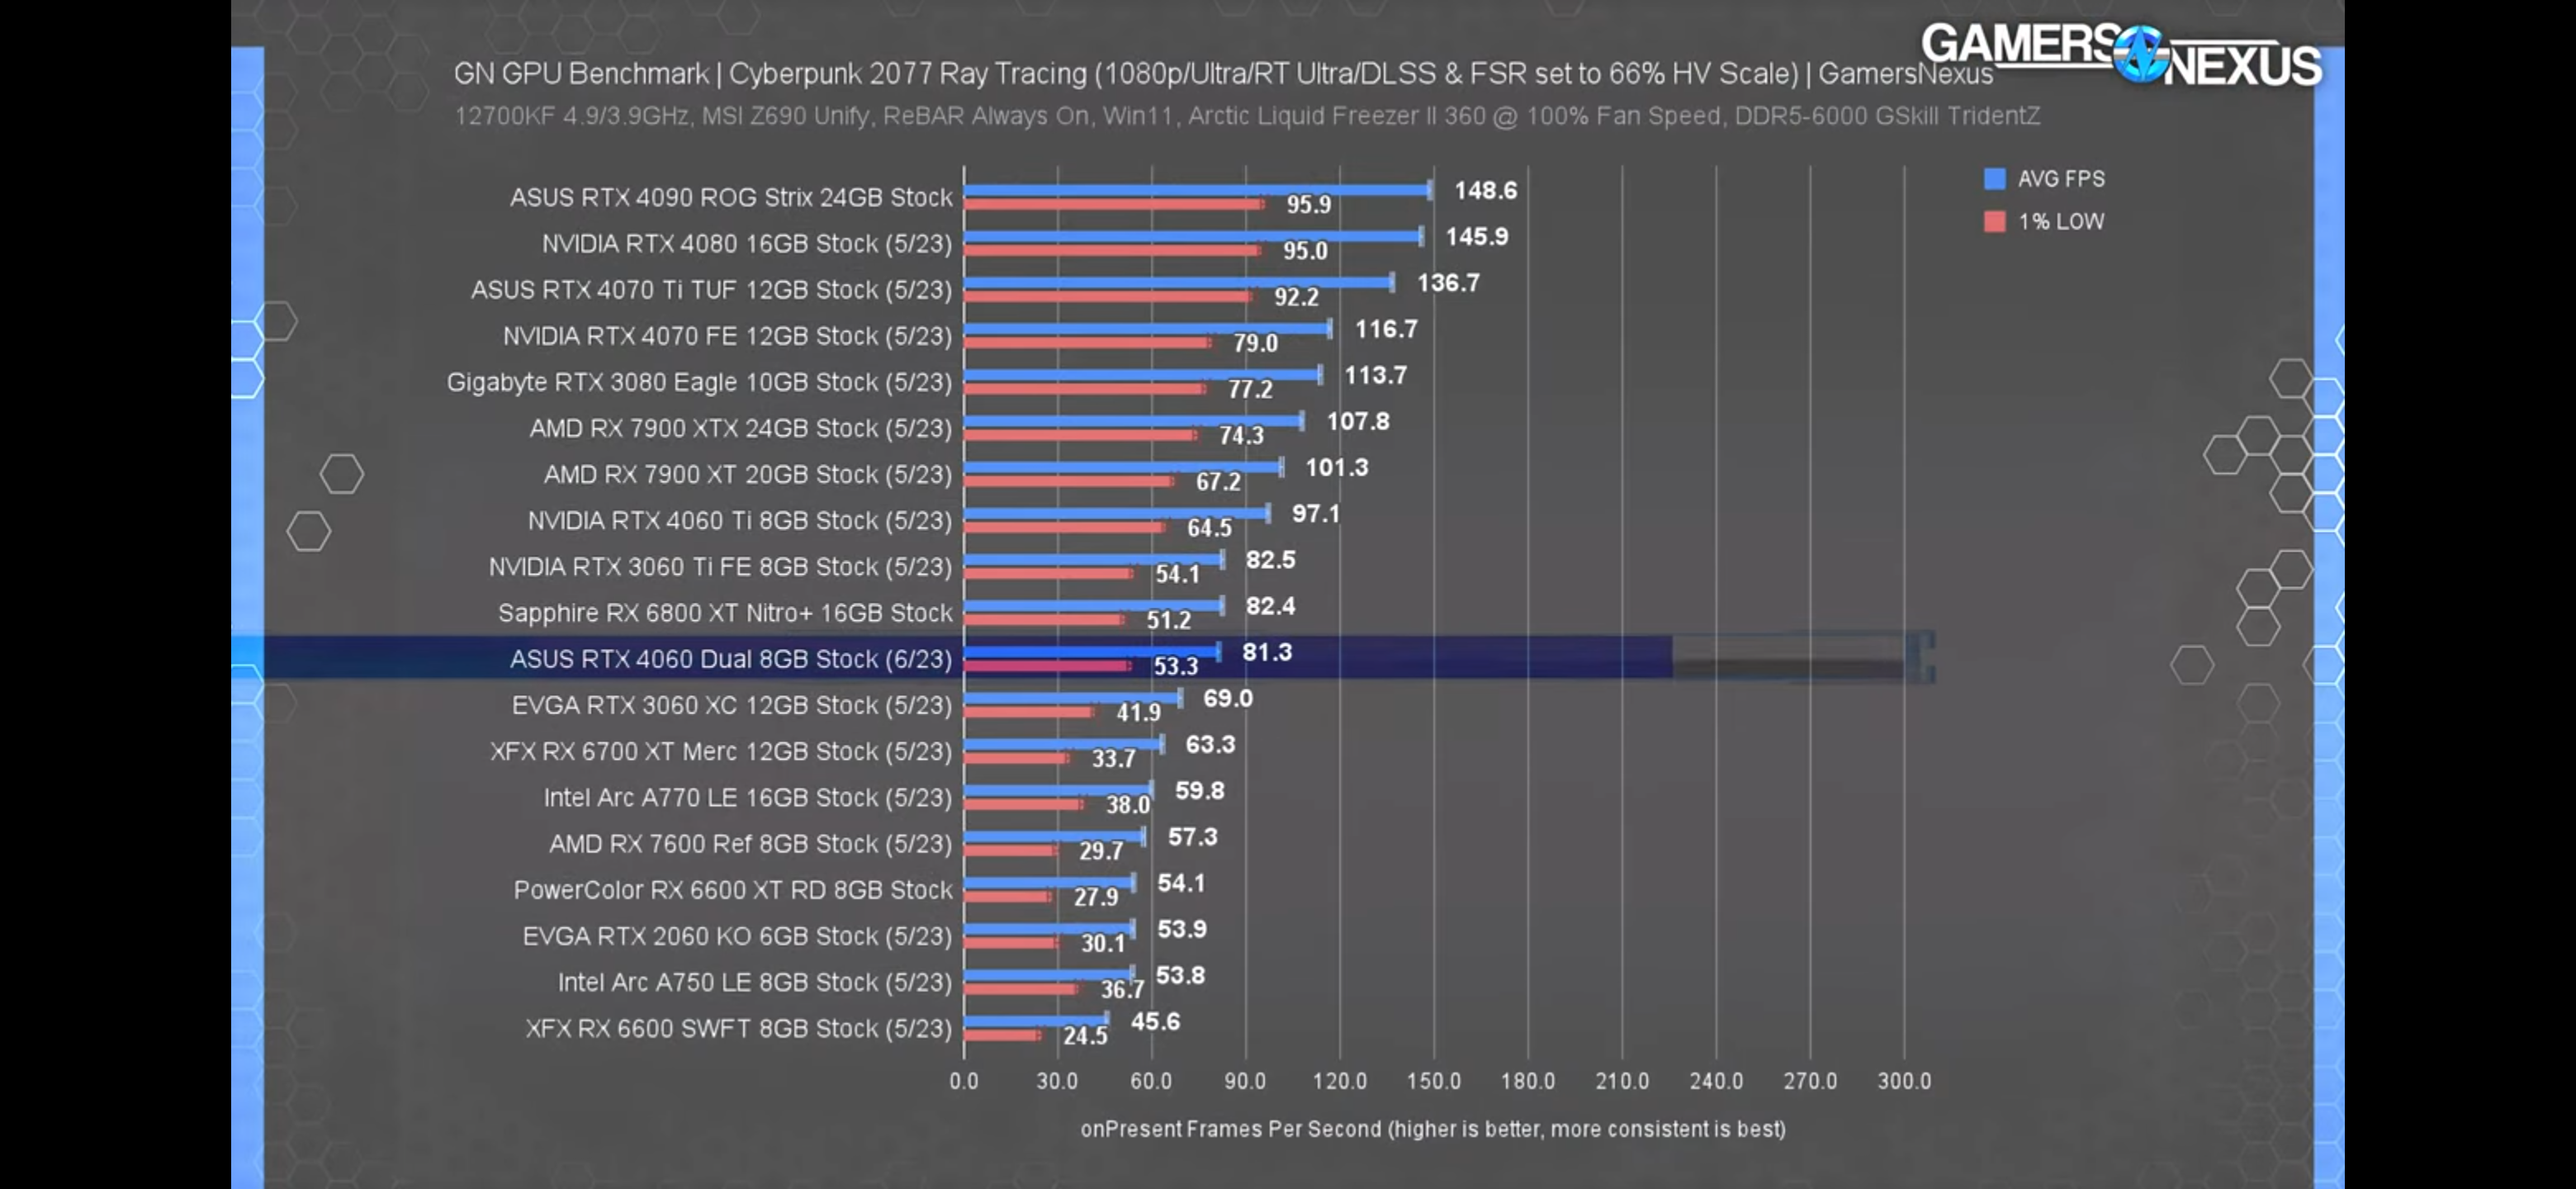This screenshot has width=2576, height=1189.
Task: Click the AVG FPS legend text
Action: (2060, 179)
